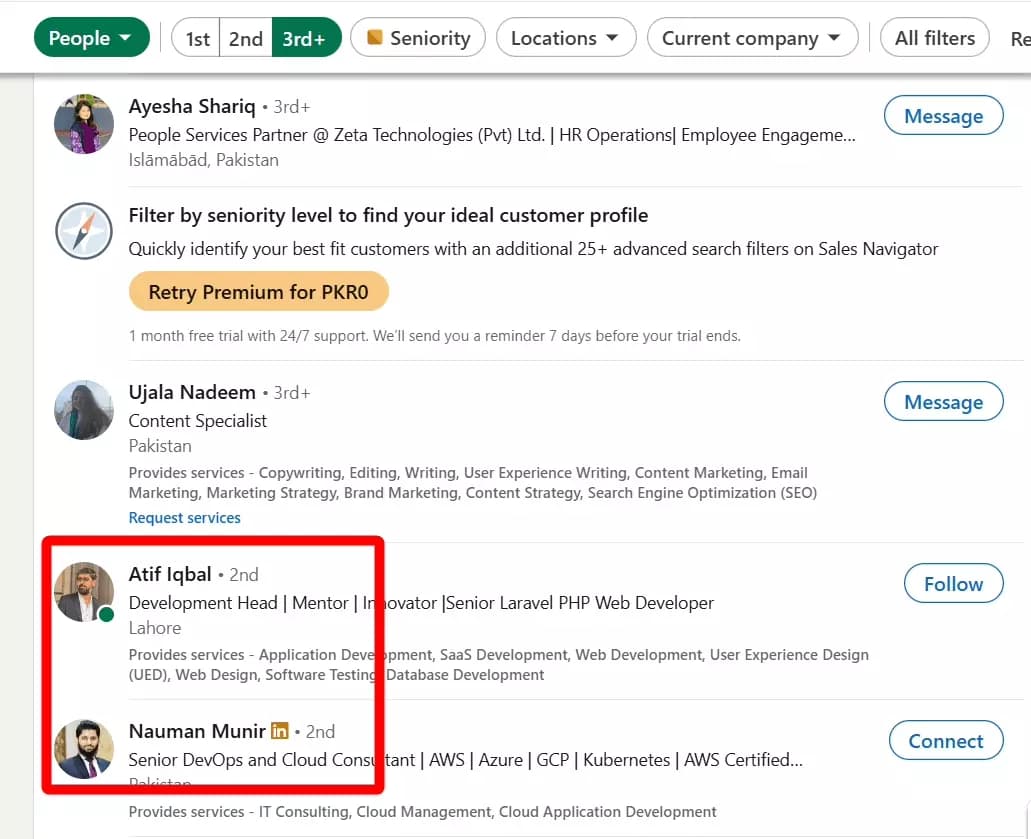The height and width of the screenshot is (839, 1031).
Task: Click Retry Premium for PKR0
Action: coord(258,292)
